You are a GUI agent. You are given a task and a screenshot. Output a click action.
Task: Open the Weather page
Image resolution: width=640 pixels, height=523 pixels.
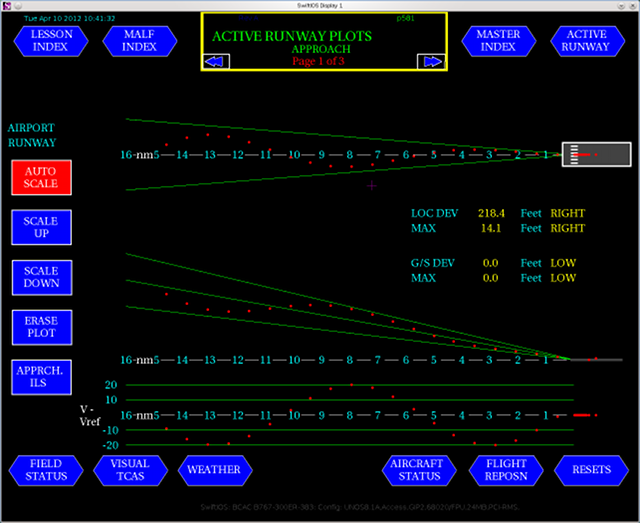[215, 470]
